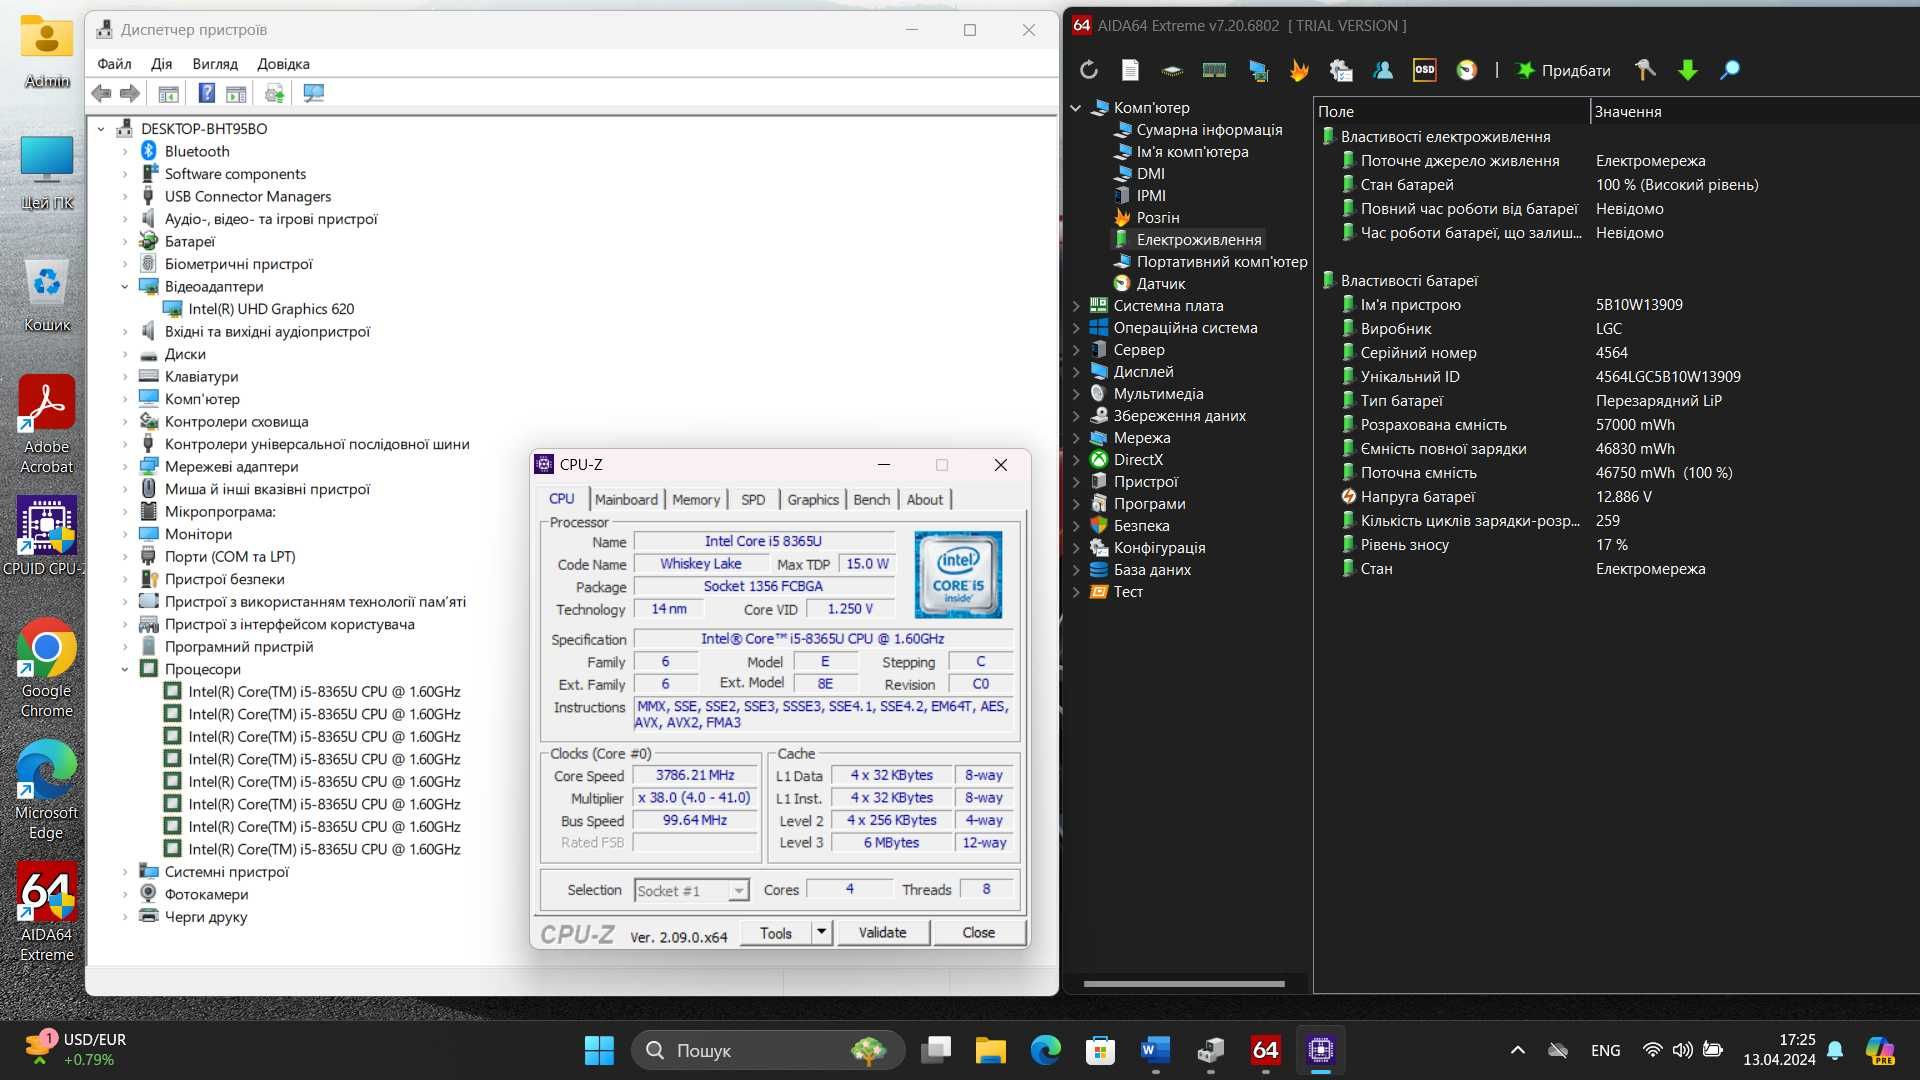Select Сумарна інформація in AIDA64 tree
Image resolution: width=1920 pixels, height=1080 pixels.
tap(1209, 129)
